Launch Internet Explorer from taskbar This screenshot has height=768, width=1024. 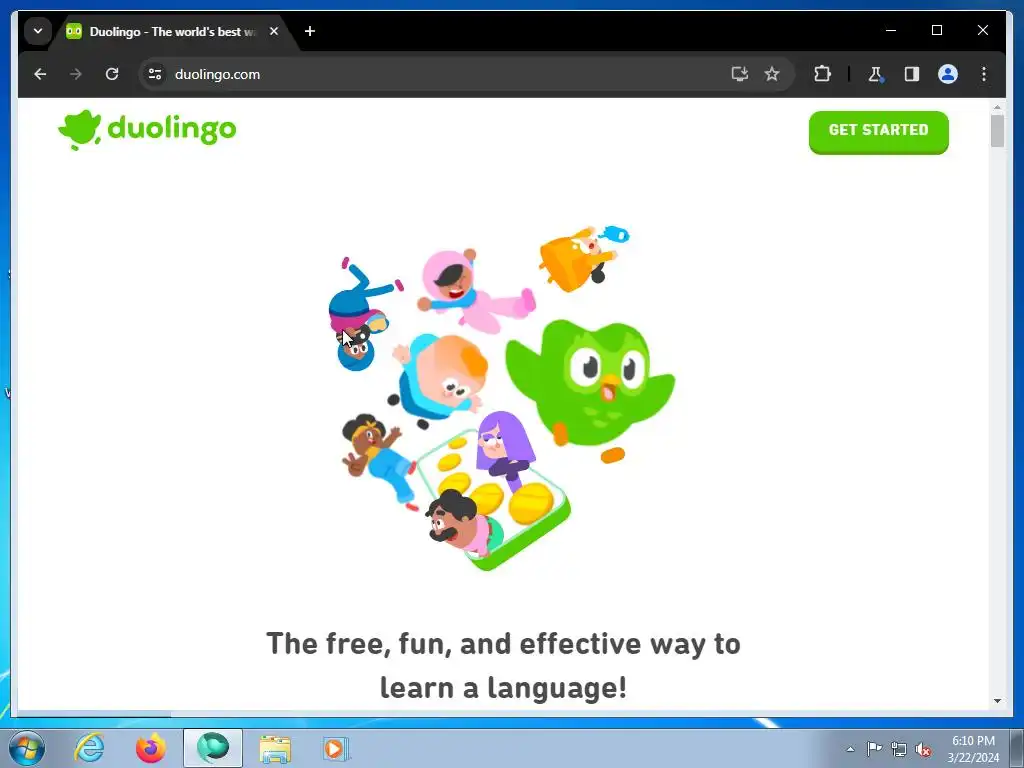click(89, 748)
